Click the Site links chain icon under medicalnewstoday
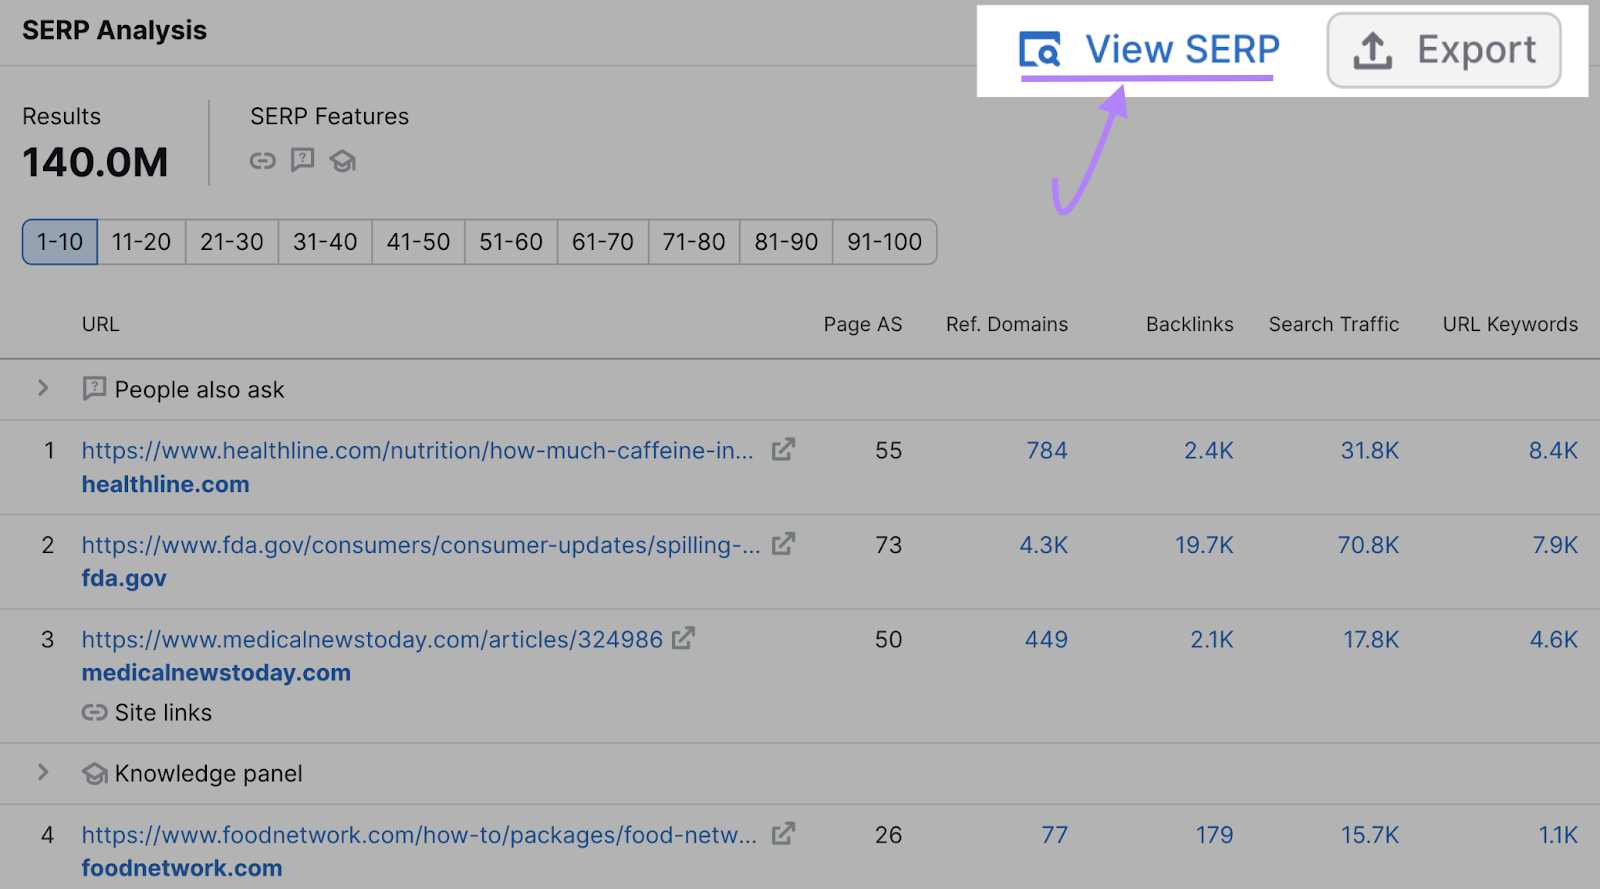The image size is (1600, 889). (94, 713)
